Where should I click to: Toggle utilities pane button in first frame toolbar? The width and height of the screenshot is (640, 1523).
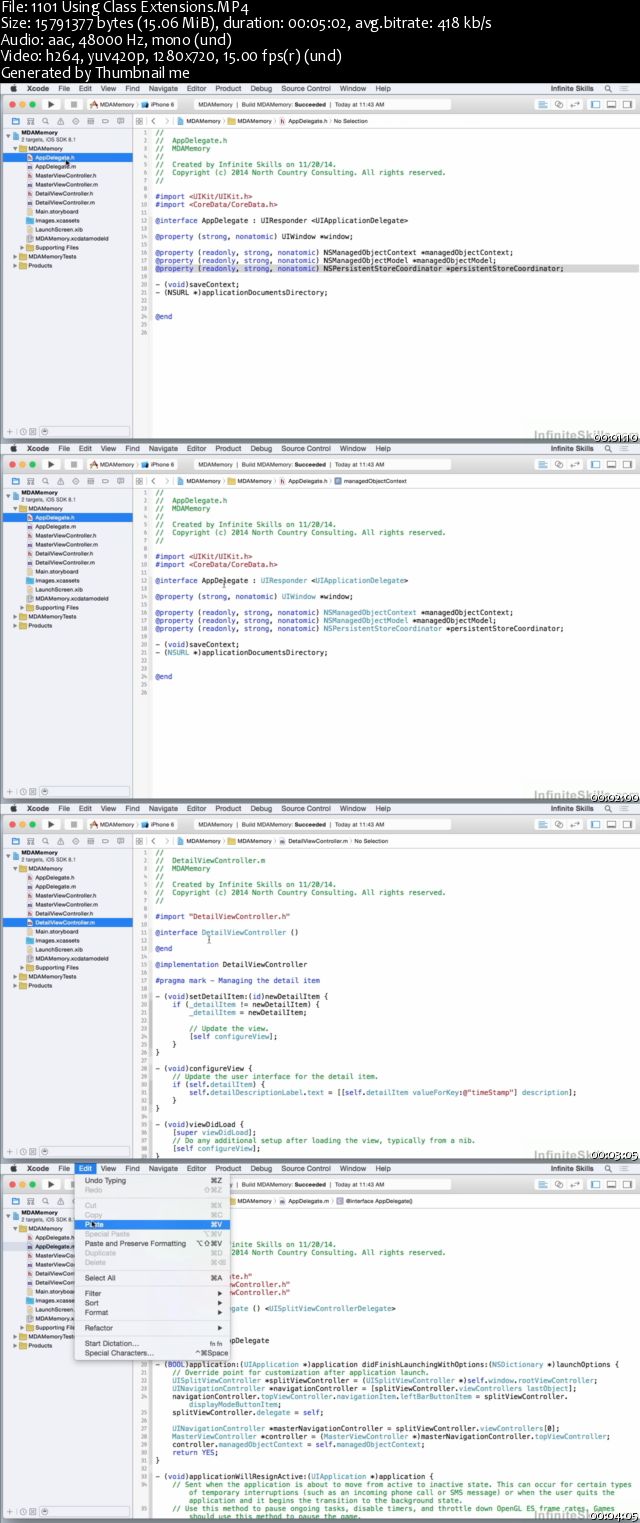pos(625,104)
